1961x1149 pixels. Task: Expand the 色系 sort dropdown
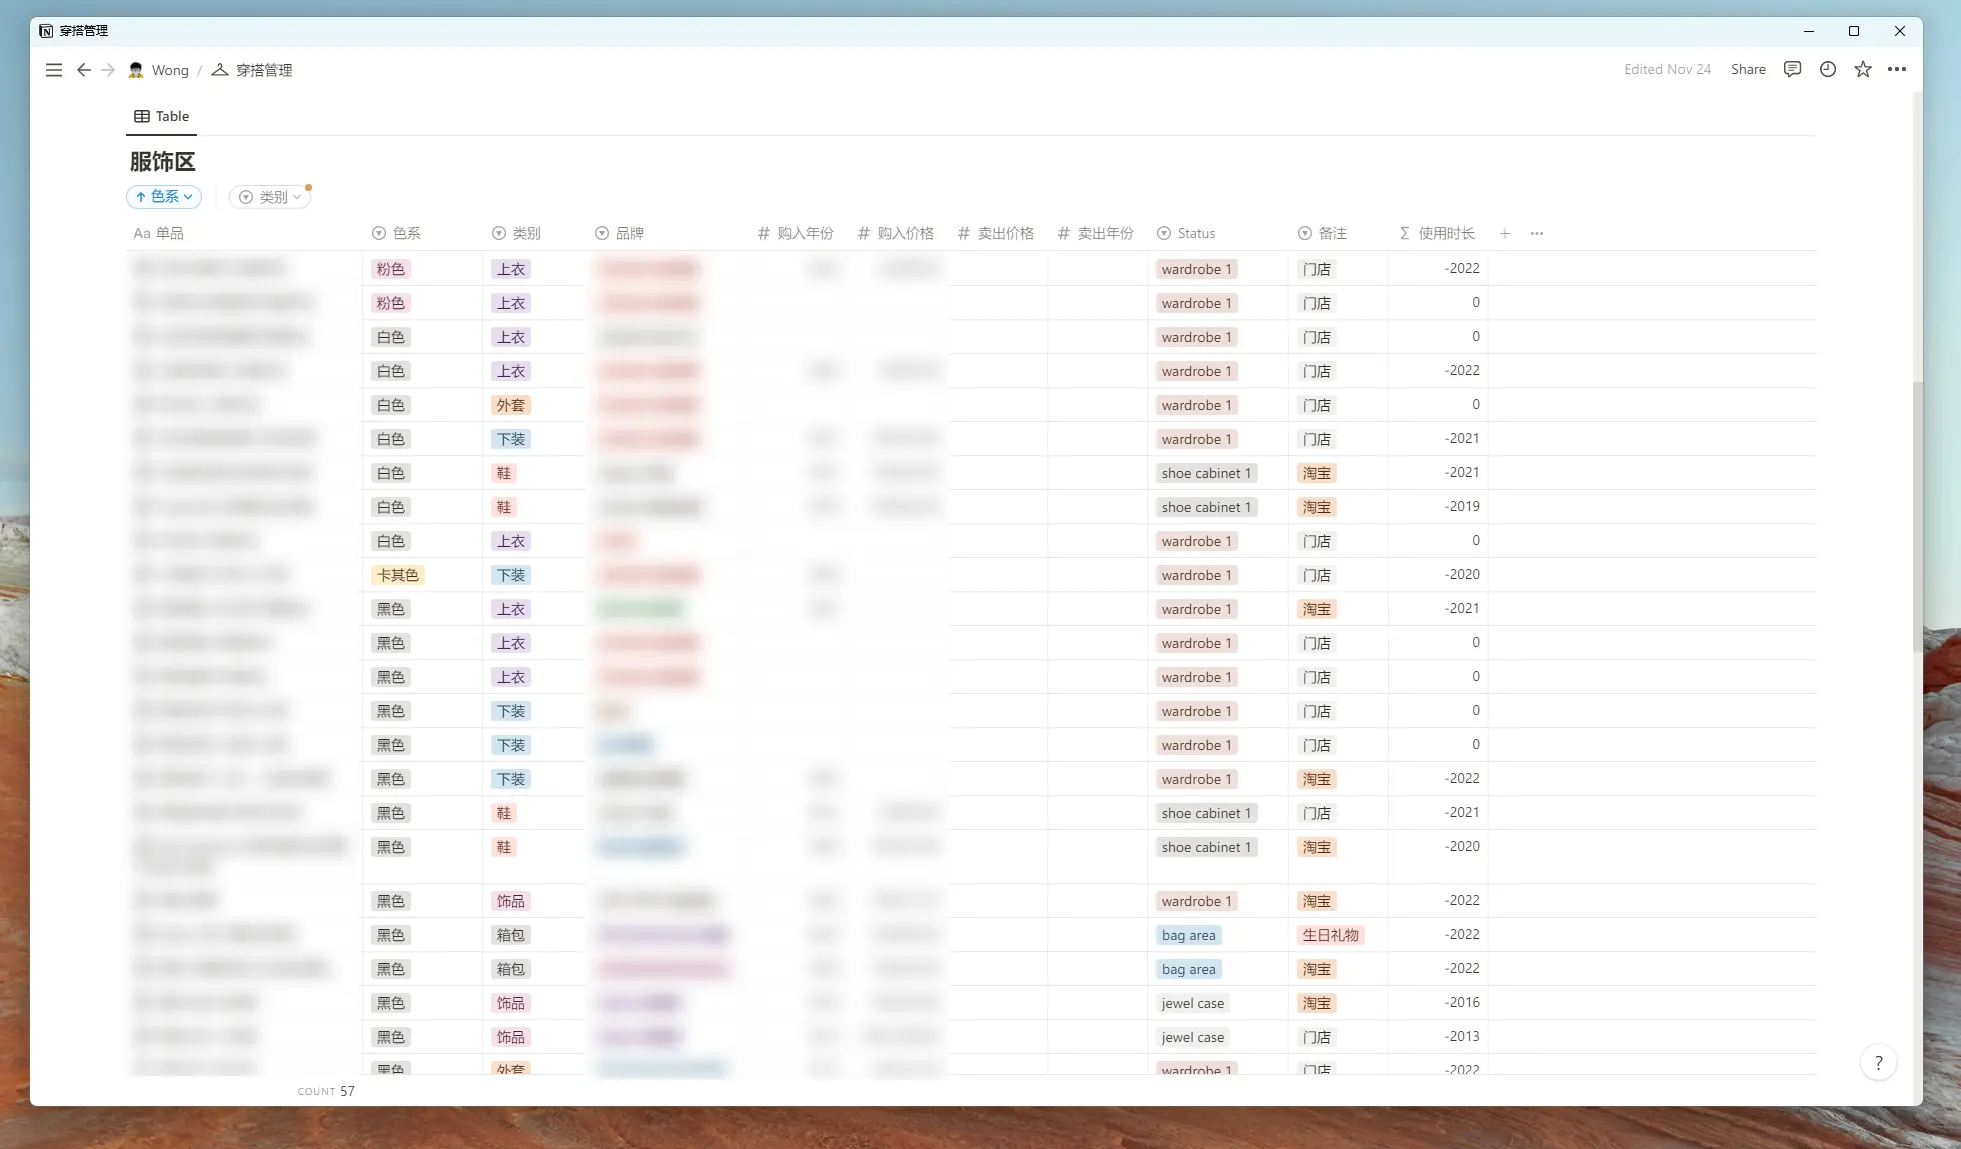[x=164, y=197]
